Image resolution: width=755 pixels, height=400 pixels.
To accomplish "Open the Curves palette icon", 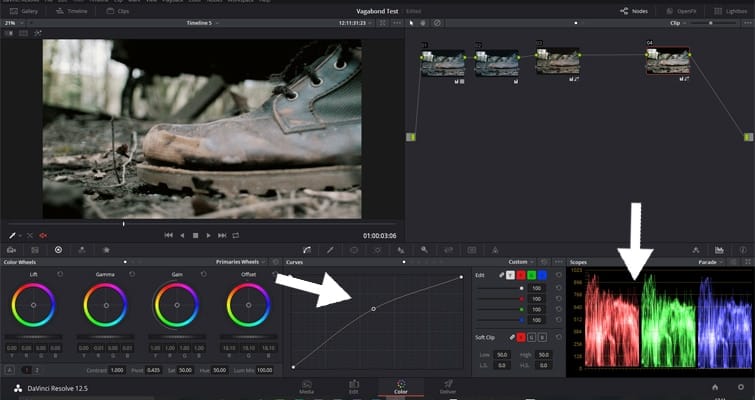I will [x=308, y=249].
